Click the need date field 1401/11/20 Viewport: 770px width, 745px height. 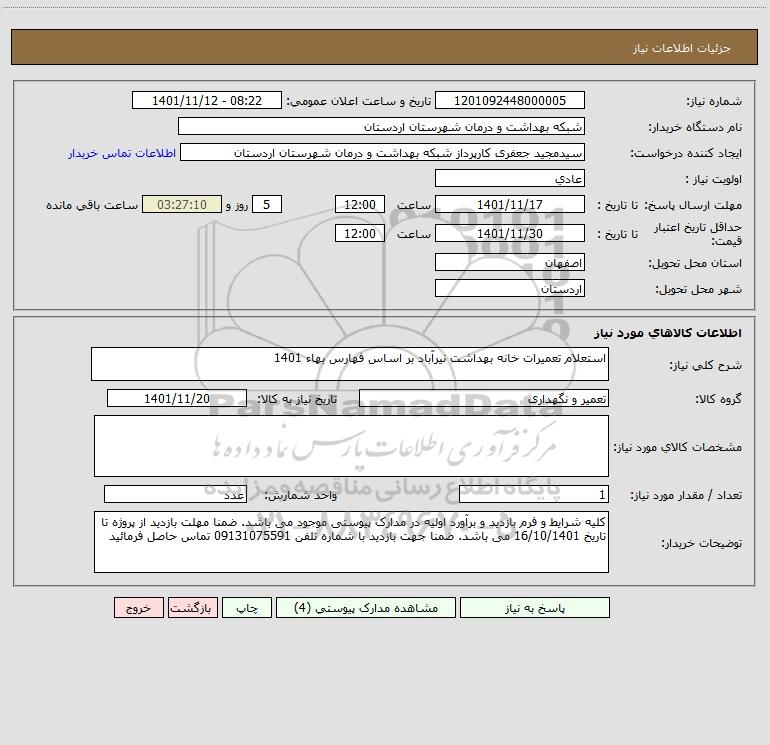coord(177,398)
